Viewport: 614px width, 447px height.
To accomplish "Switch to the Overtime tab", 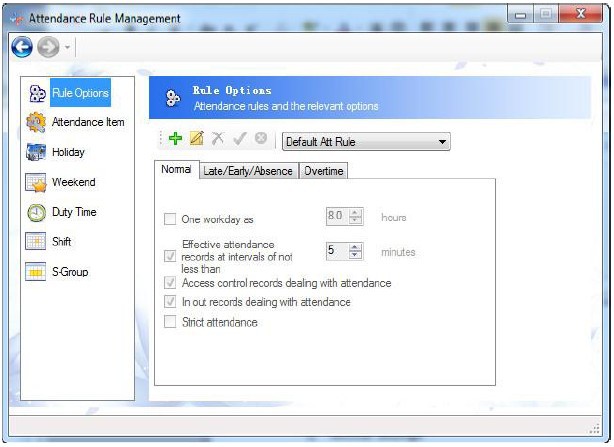I will coord(323,171).
